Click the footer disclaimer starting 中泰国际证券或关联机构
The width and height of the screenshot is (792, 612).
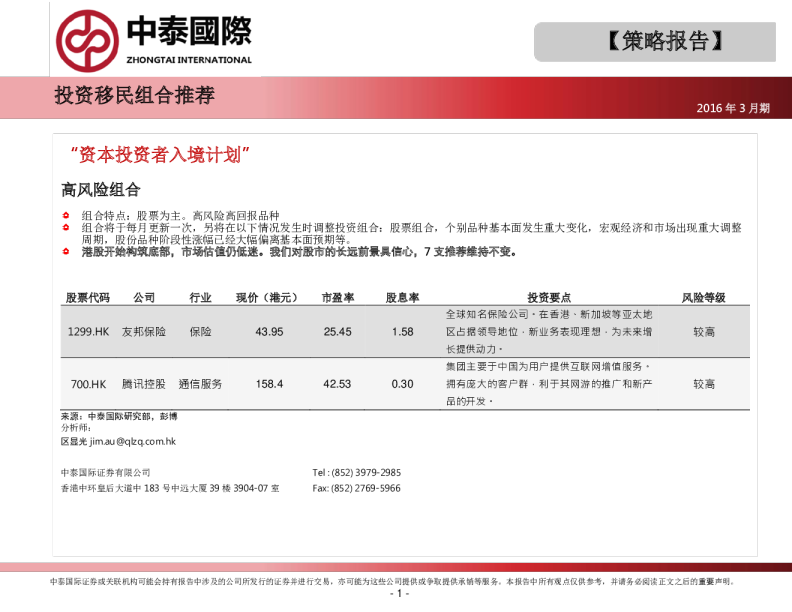pos(392,582)
